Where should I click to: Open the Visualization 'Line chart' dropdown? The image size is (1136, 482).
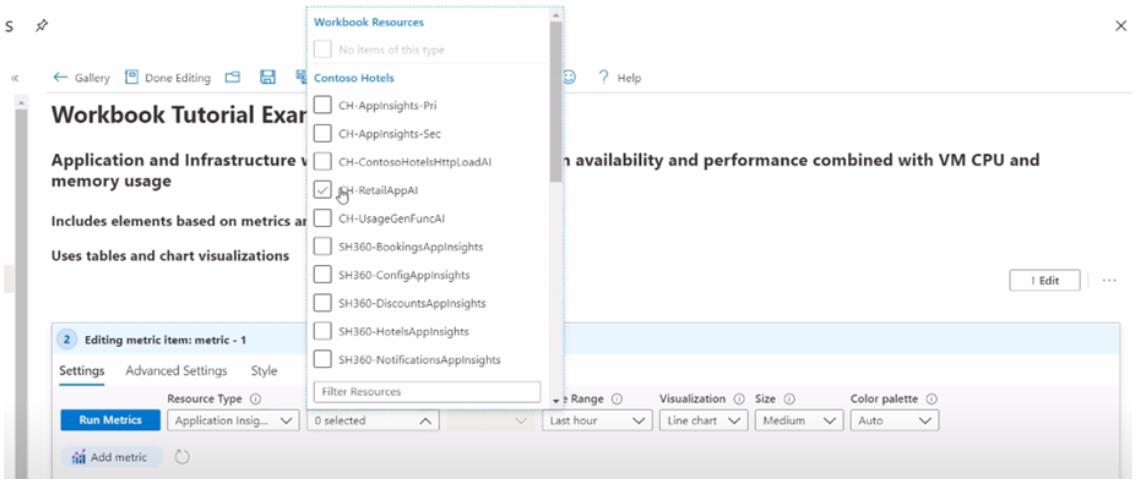[703, 420]
